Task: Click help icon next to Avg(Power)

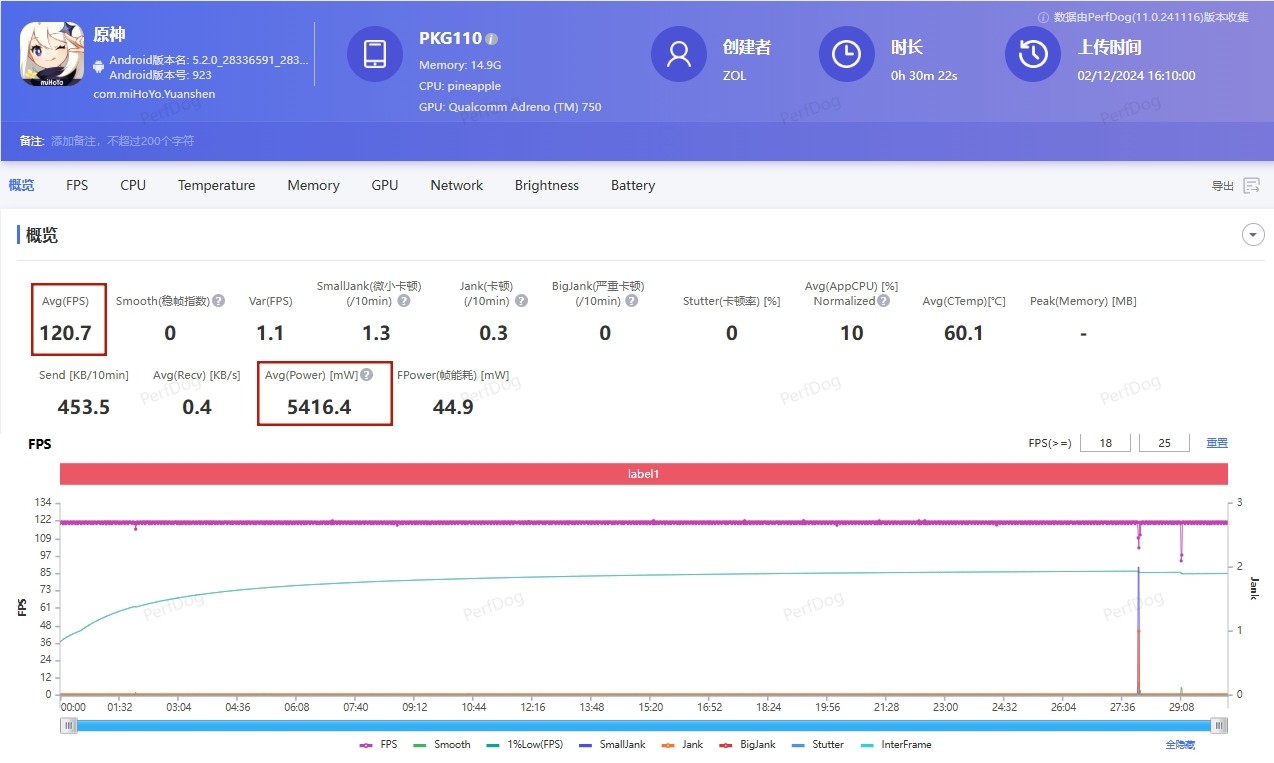Action: (367, 375)
